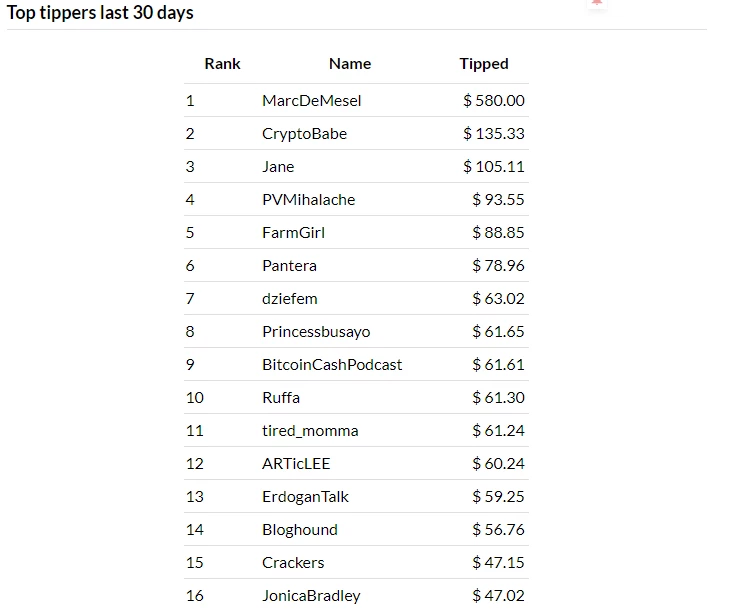Open Pantera's user page

(289, 266)
